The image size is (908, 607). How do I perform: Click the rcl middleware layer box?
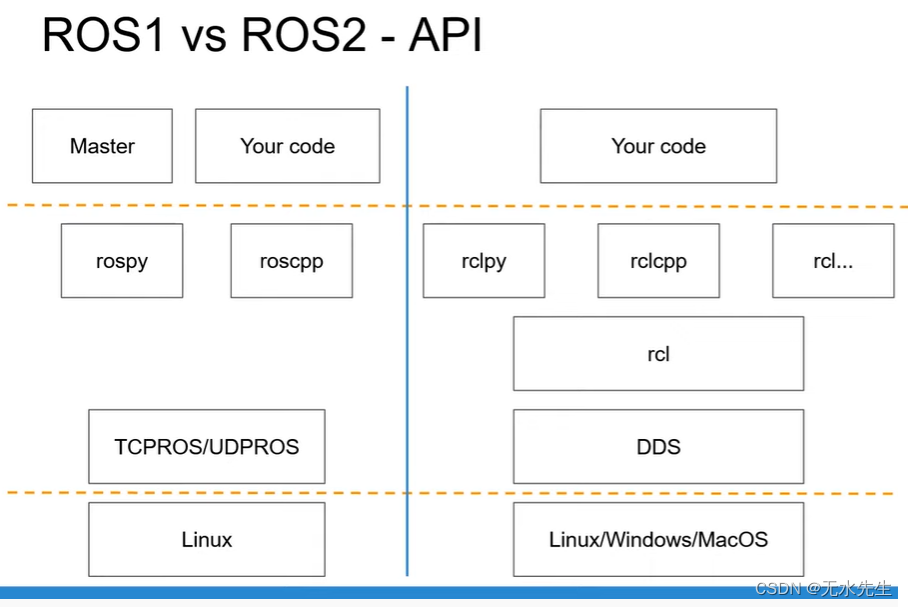658,352
